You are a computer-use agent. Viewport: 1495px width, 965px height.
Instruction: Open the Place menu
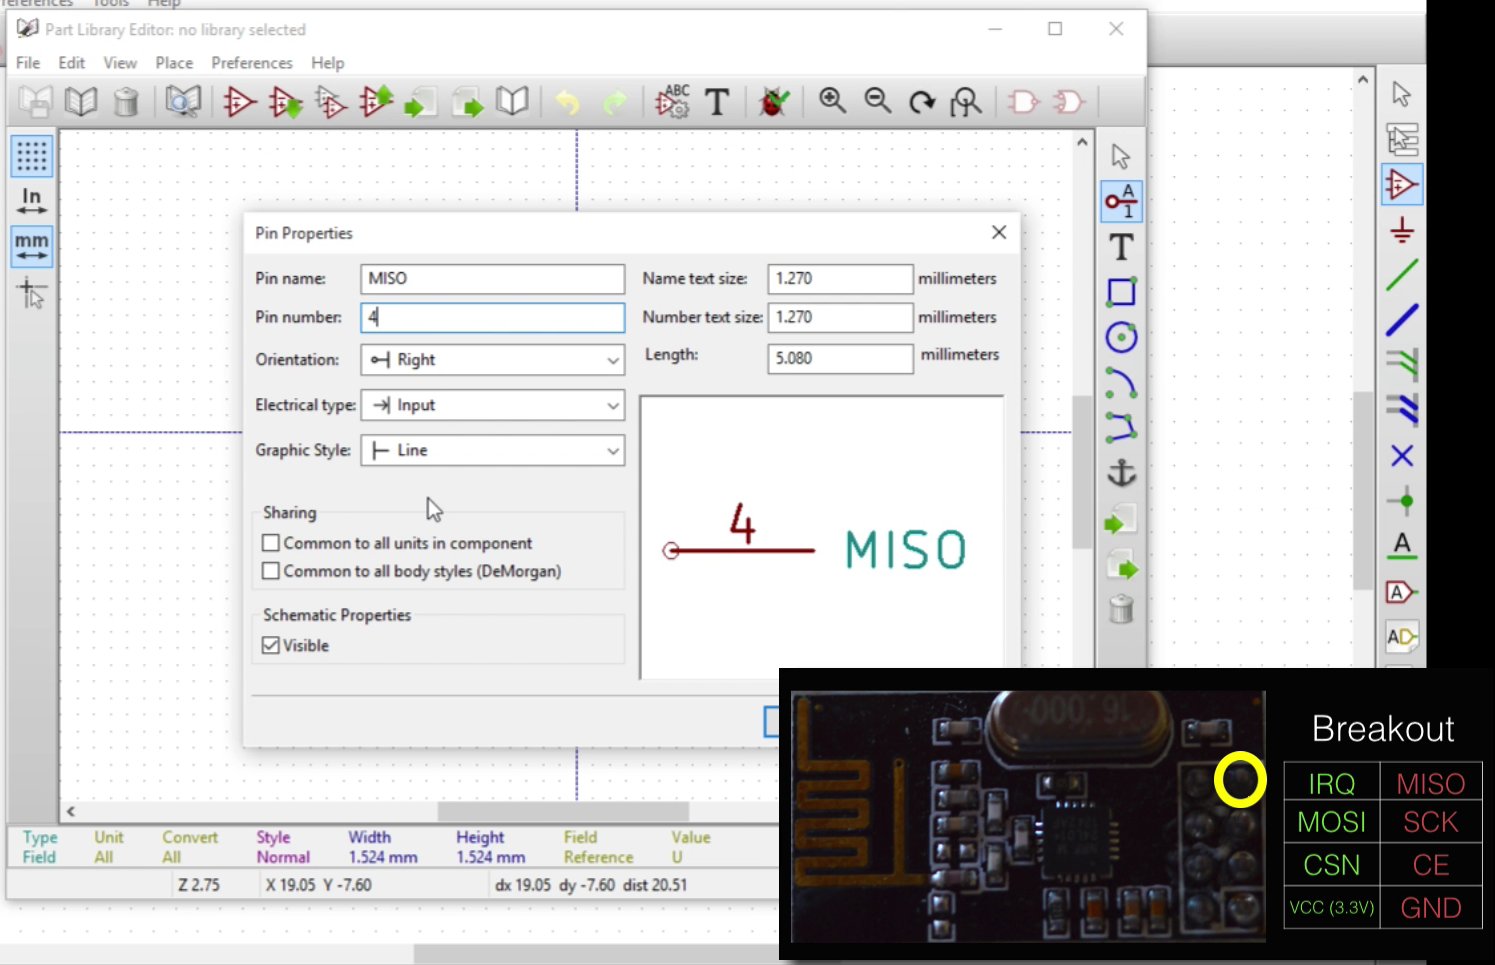click(174, 63)
